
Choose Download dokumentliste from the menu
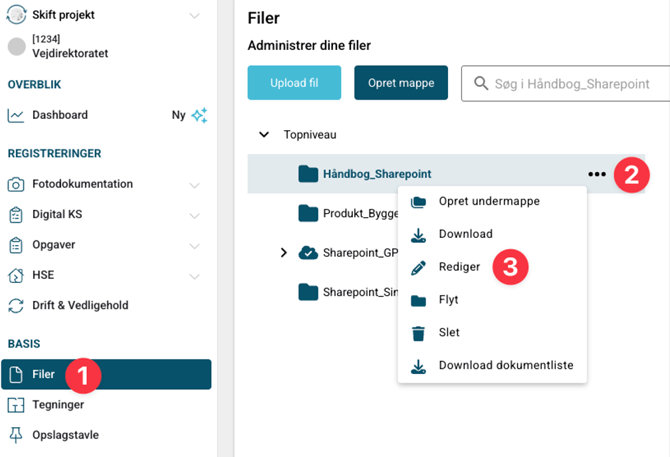point(505,365)
